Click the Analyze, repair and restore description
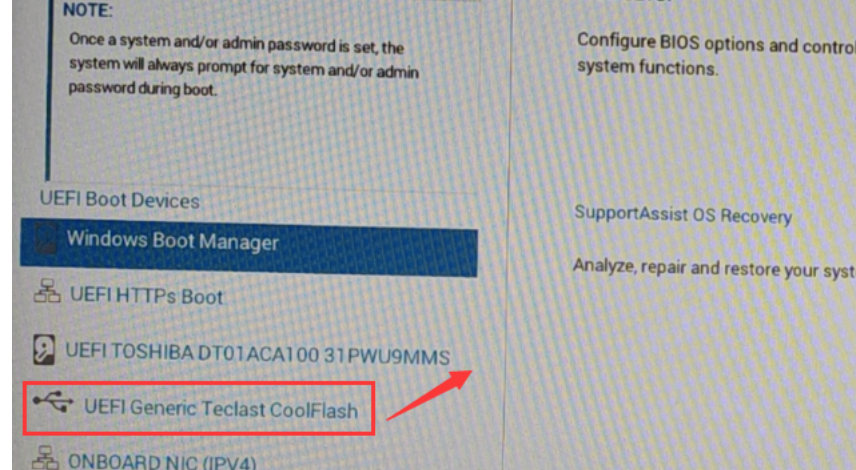The height and width of the screenshot is (470, 856). click(x=714, y=269)
